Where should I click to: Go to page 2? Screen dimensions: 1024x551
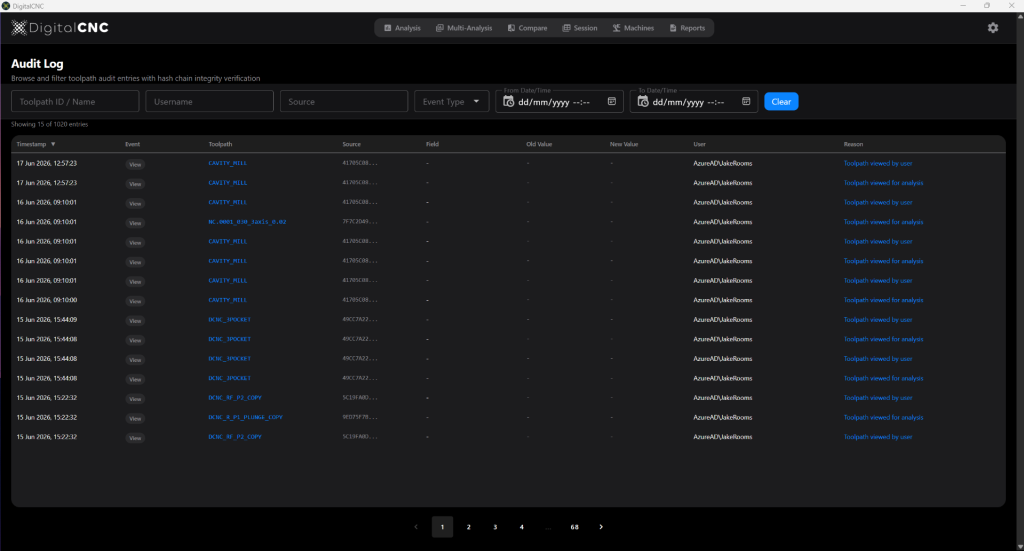click(x=468, y=527)
